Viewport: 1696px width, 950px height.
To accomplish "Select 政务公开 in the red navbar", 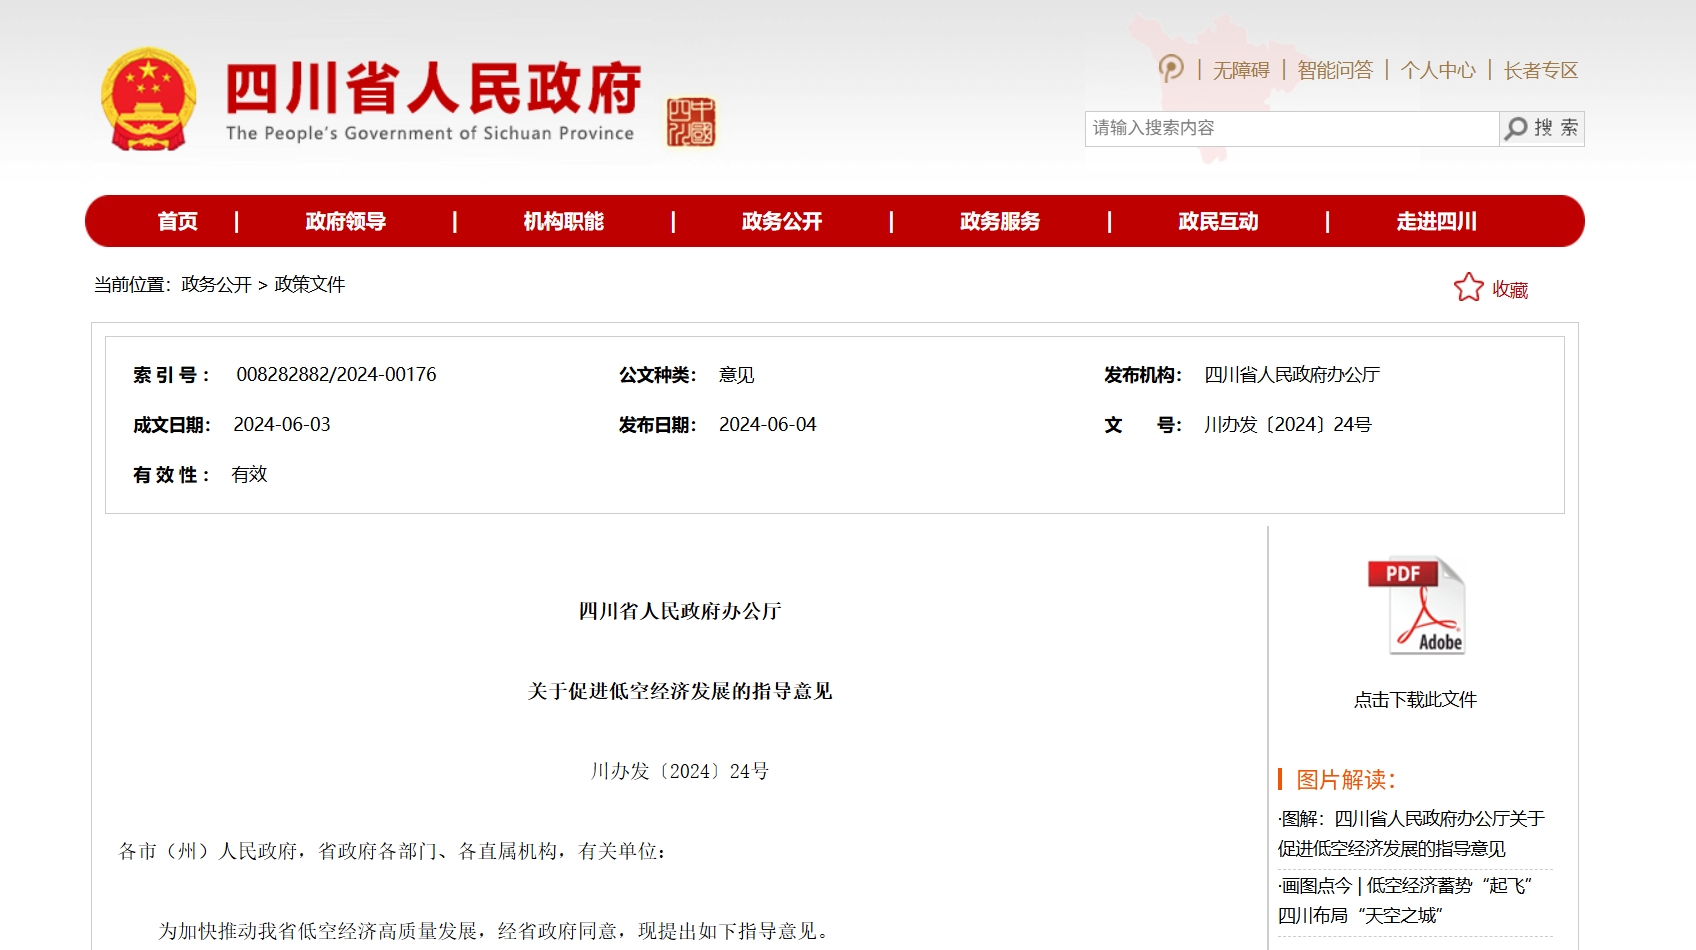I will (x=782, y=221).
